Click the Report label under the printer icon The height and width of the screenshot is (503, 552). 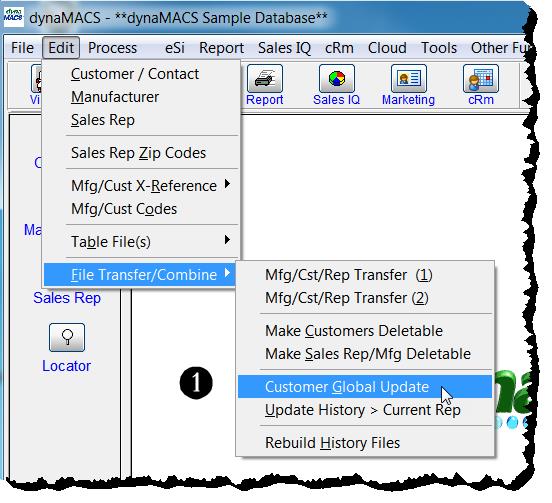(x=264, y=100)
